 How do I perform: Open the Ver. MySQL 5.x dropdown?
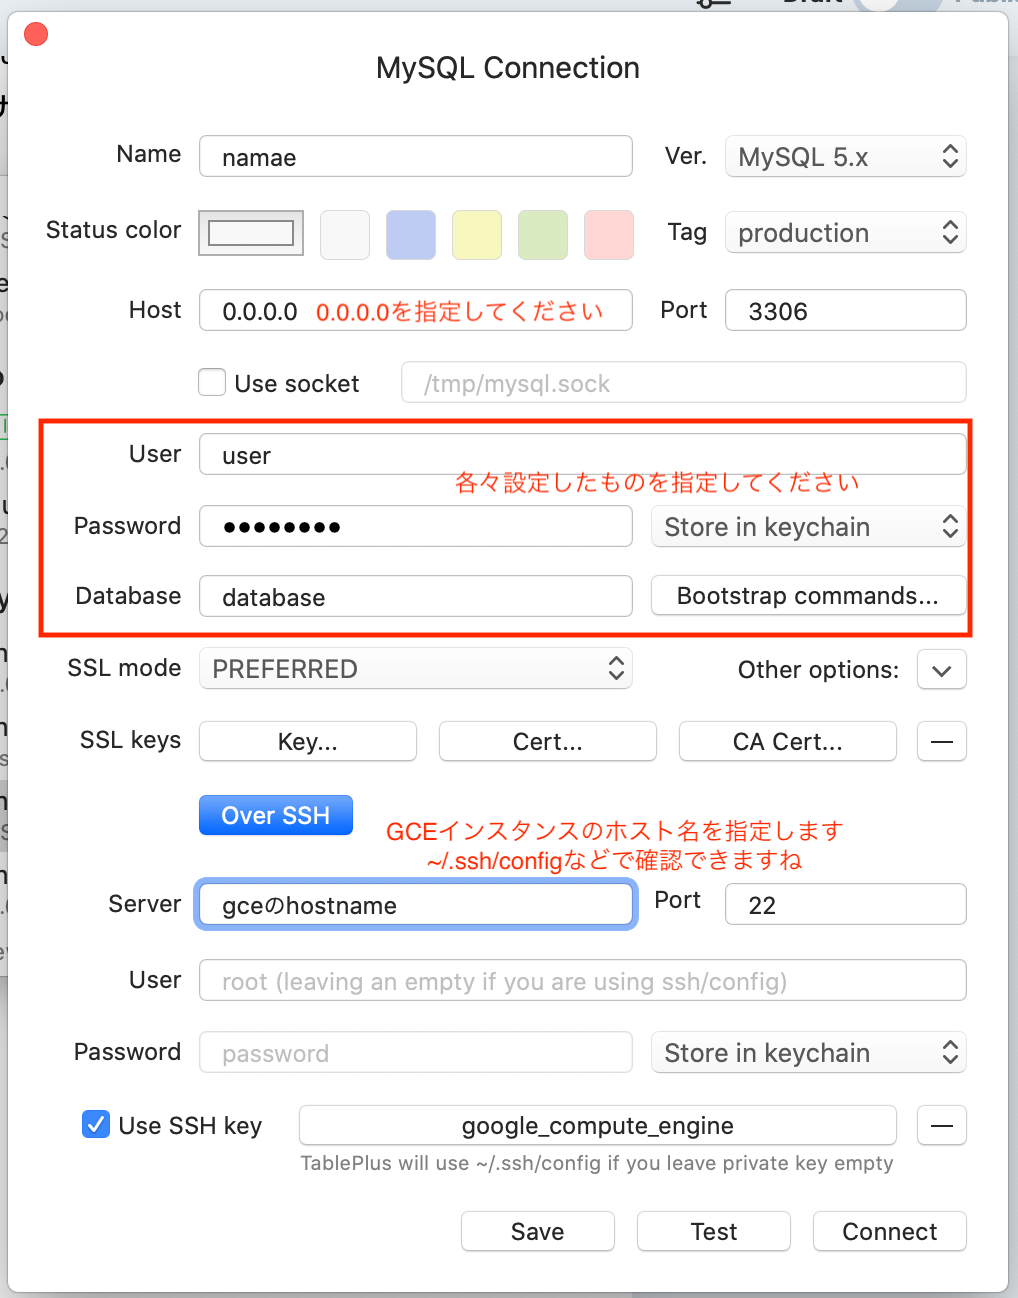click(x=845, y=157)
